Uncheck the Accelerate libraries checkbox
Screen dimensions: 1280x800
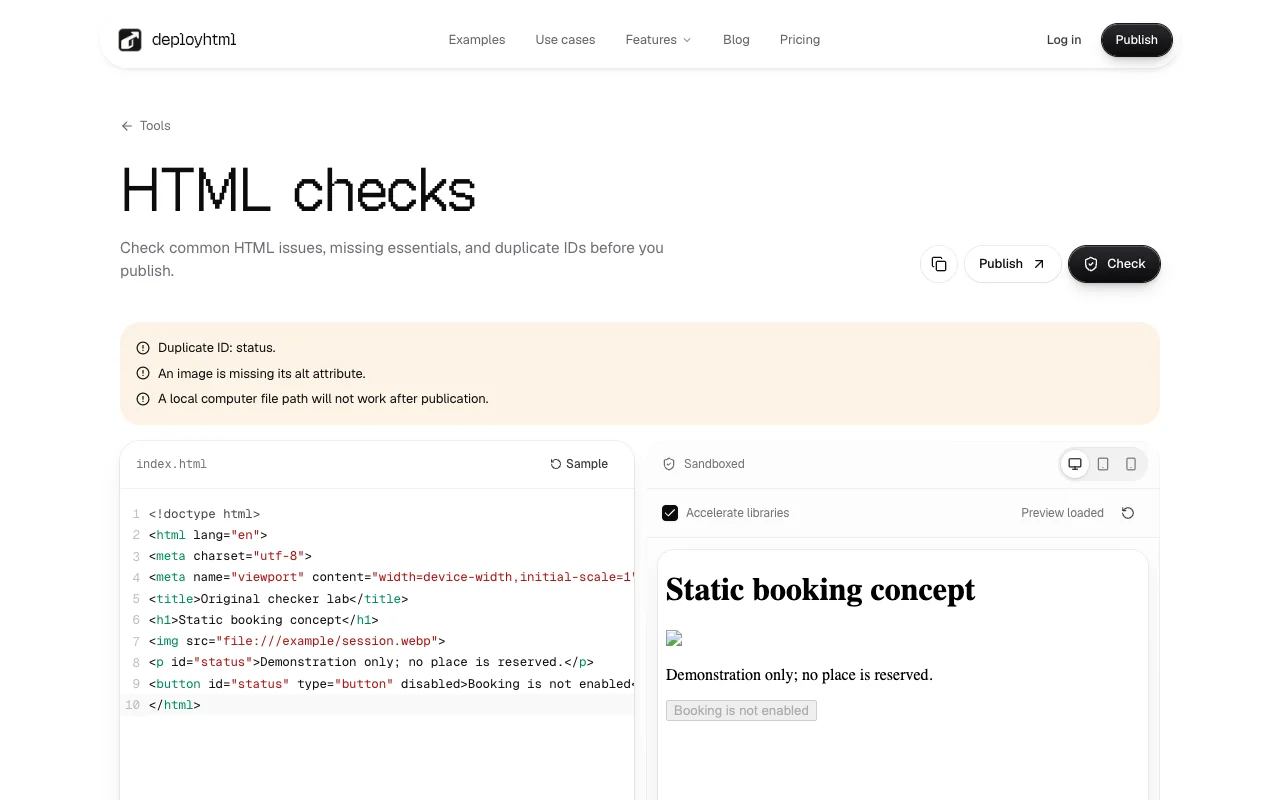click(x=670, y=513)
